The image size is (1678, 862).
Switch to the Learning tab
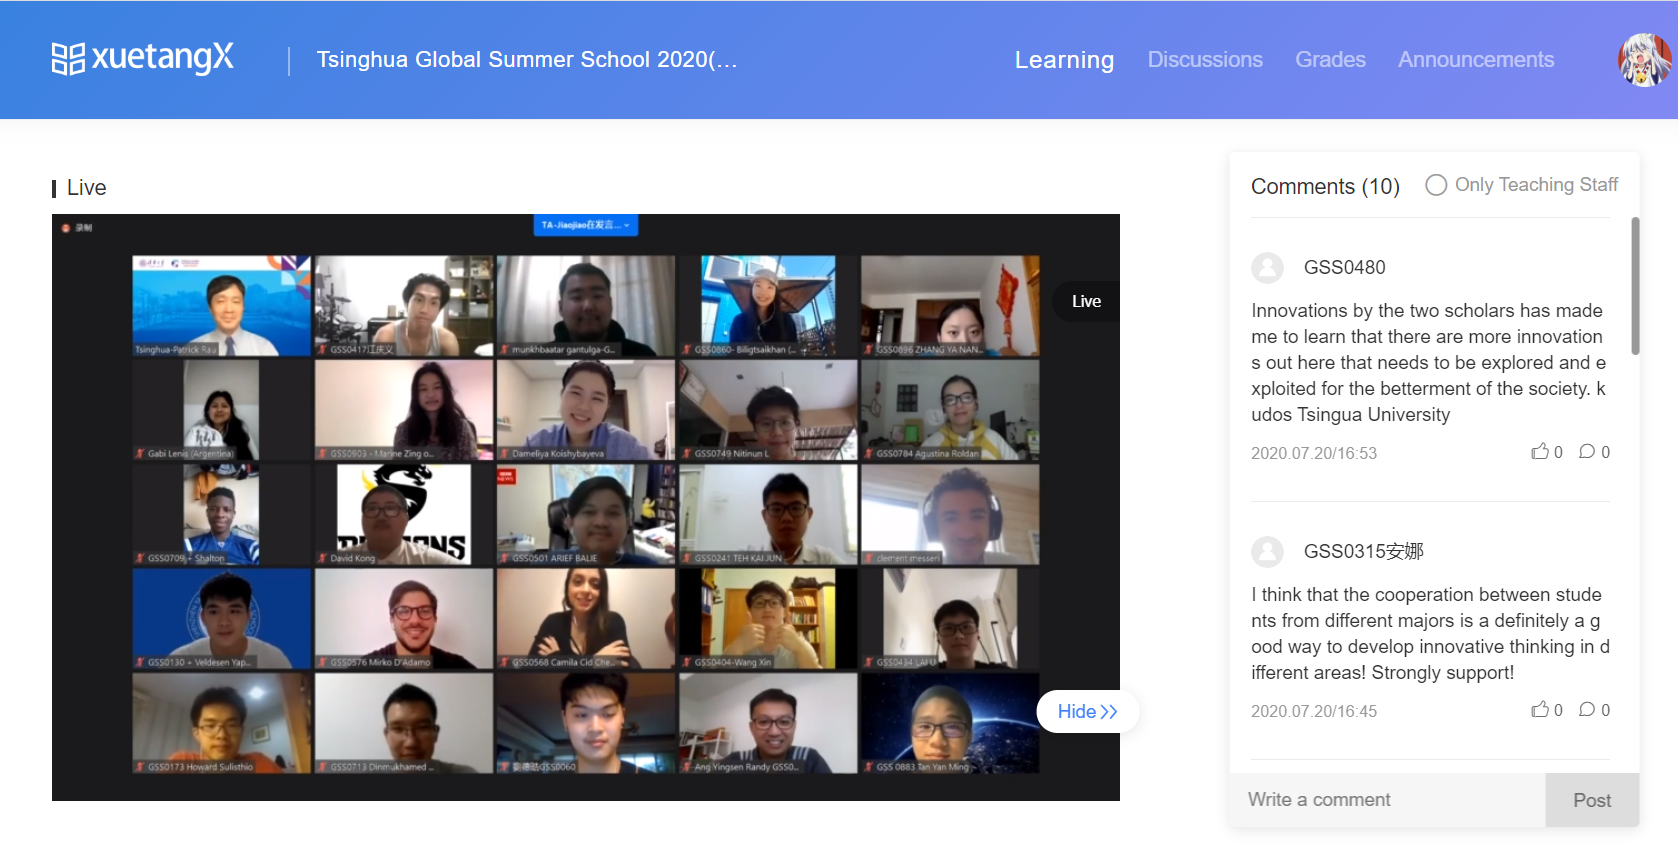point(1064,60)
